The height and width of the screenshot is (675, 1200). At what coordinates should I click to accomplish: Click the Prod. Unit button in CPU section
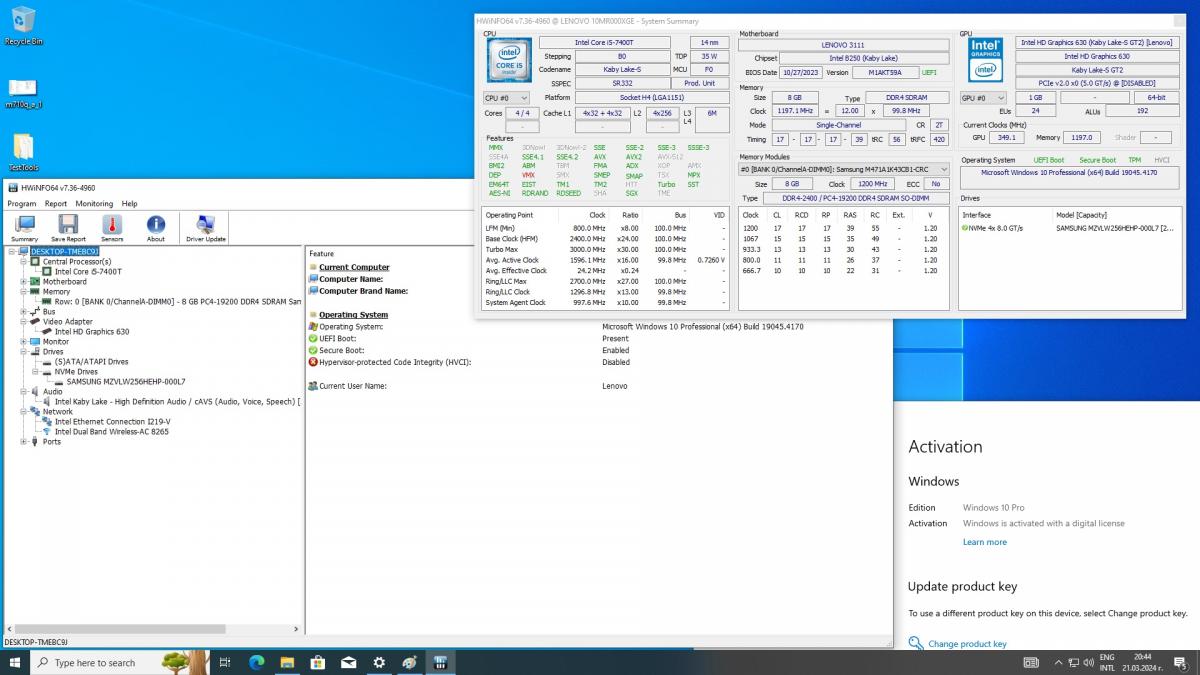pyautogui.click(x=700, y=83)
